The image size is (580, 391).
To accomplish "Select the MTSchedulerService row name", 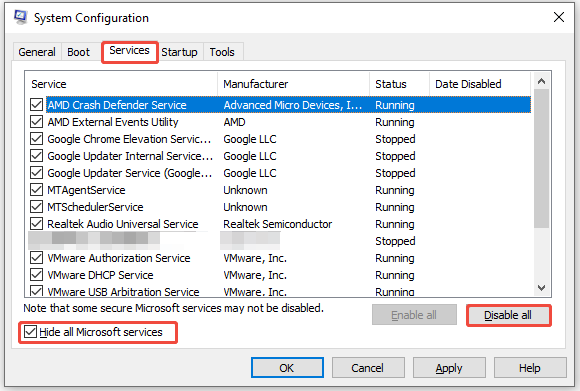I will click(x=95, y=207).
